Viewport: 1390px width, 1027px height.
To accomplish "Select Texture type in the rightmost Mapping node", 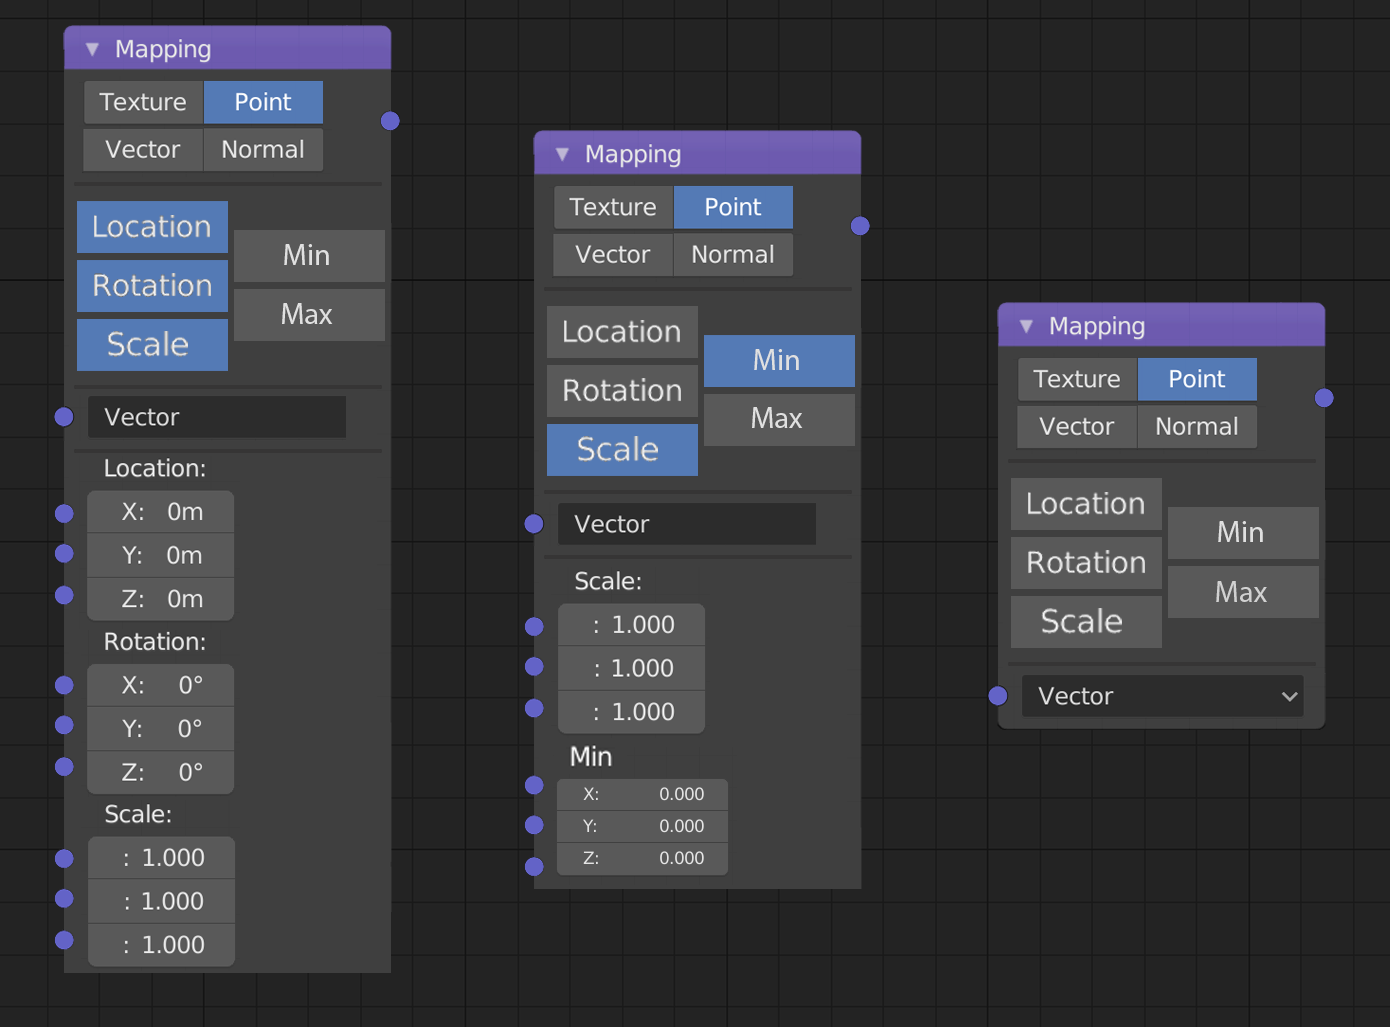I will 1077,380.
